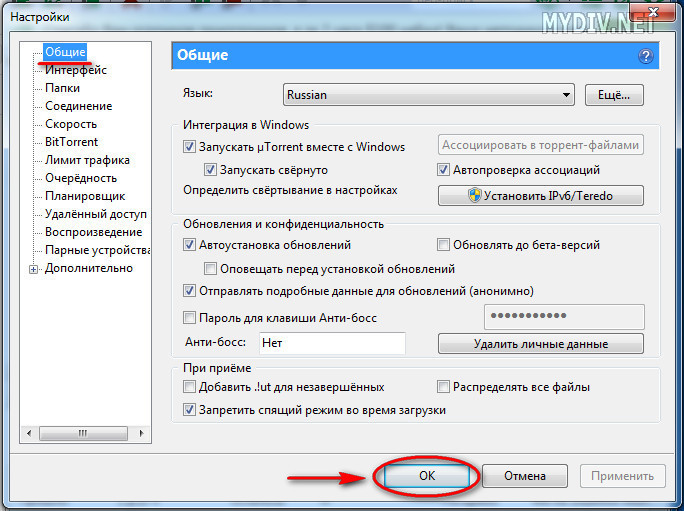Select the BitTorrent section
Screen dimensions: 684x511
72,142
